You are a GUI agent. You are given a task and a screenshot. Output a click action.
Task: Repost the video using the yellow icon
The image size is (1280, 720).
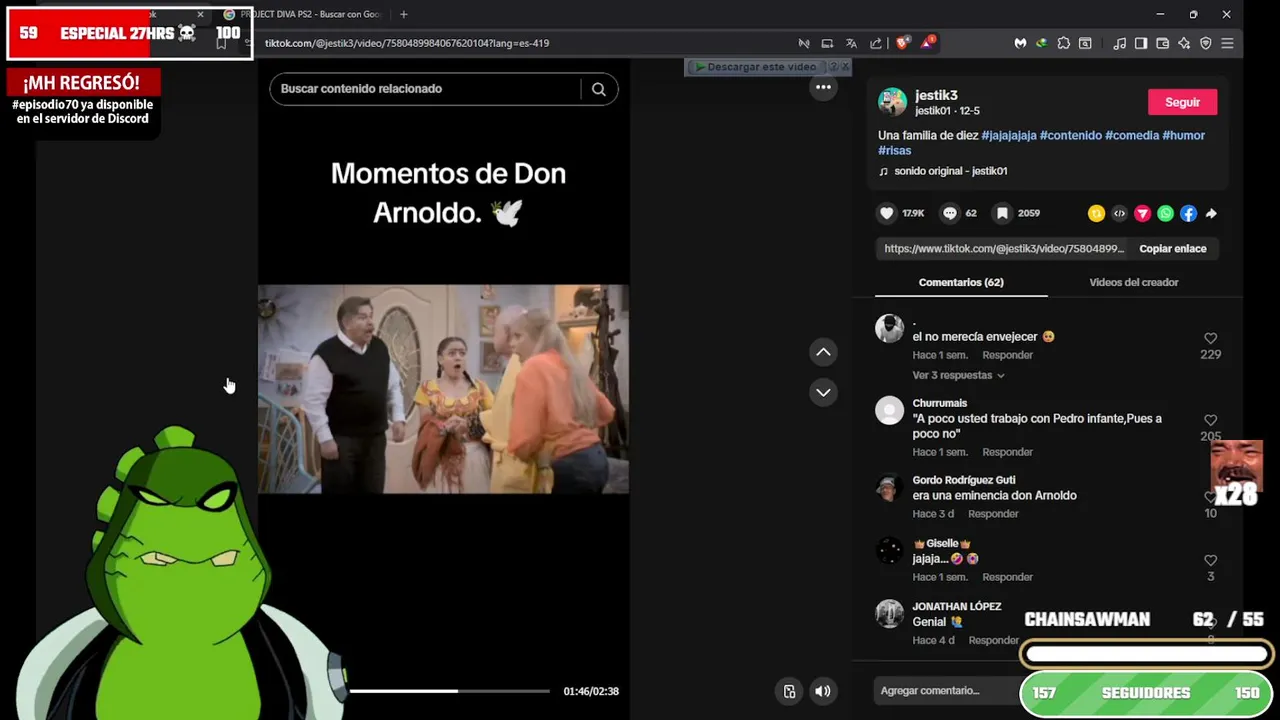(1096, 213)
